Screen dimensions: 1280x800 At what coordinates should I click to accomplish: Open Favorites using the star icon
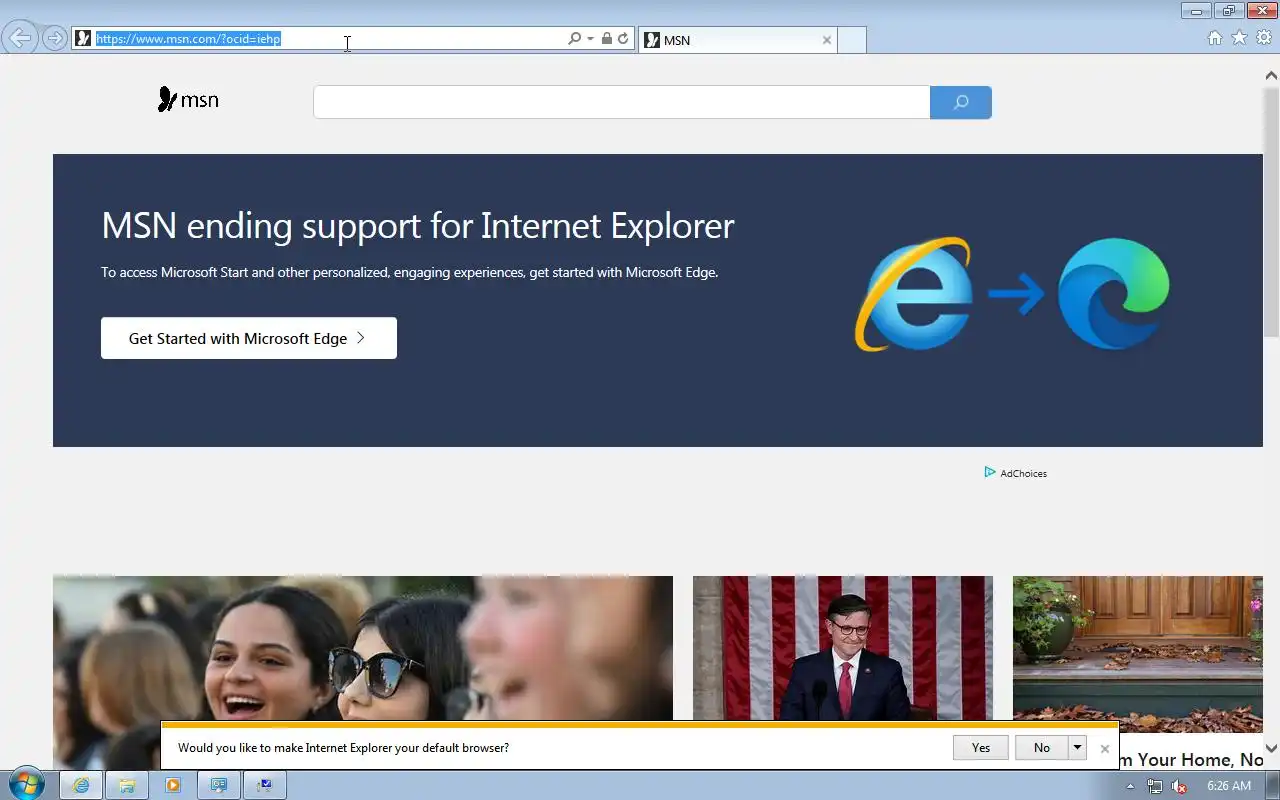(x=1239, y=38)
